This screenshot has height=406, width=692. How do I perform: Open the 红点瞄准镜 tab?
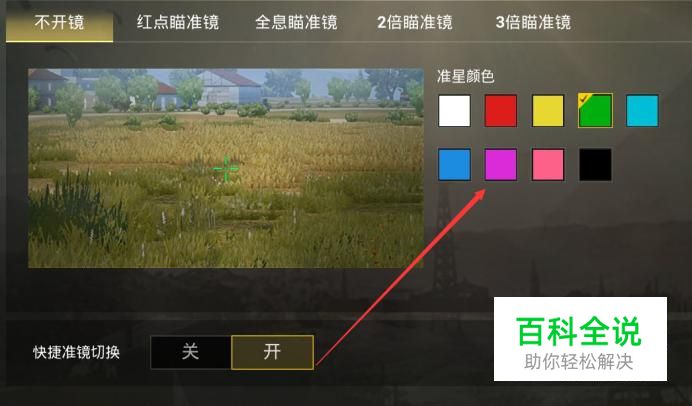(178, 22)
